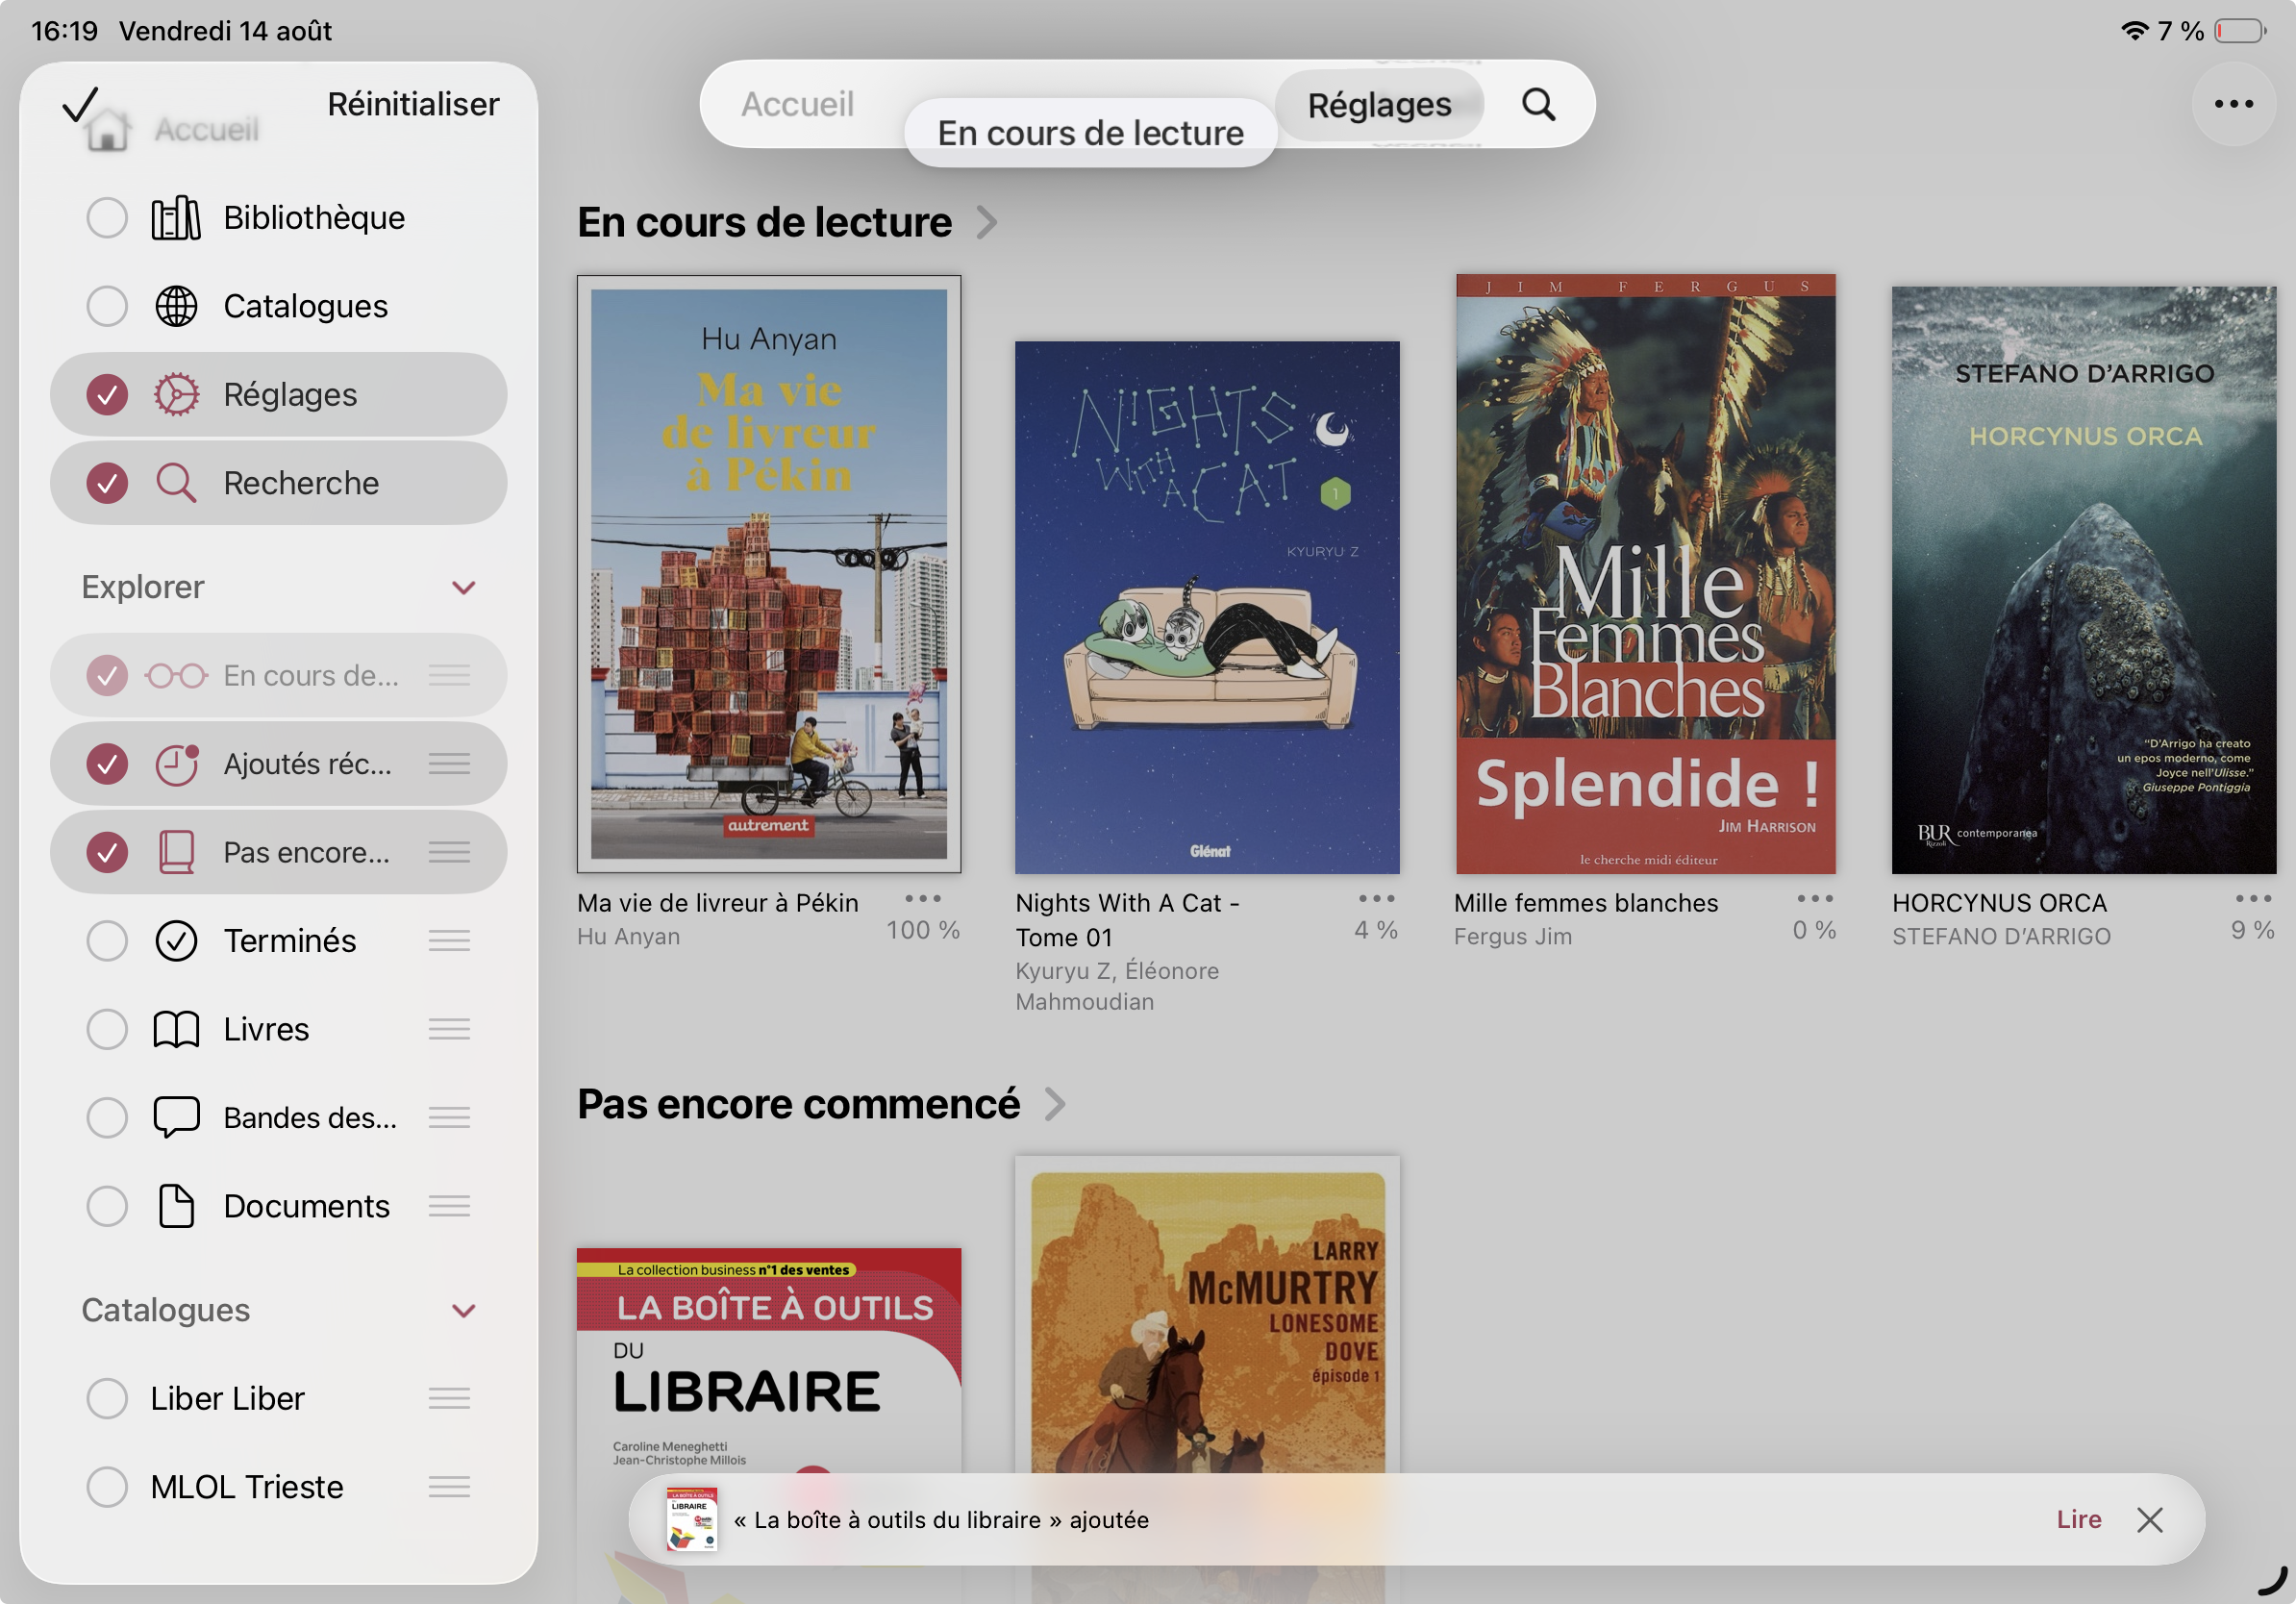Tap the Ajoutés récemment clock icon
The image size is (2296, 1604).
point(176,764)
